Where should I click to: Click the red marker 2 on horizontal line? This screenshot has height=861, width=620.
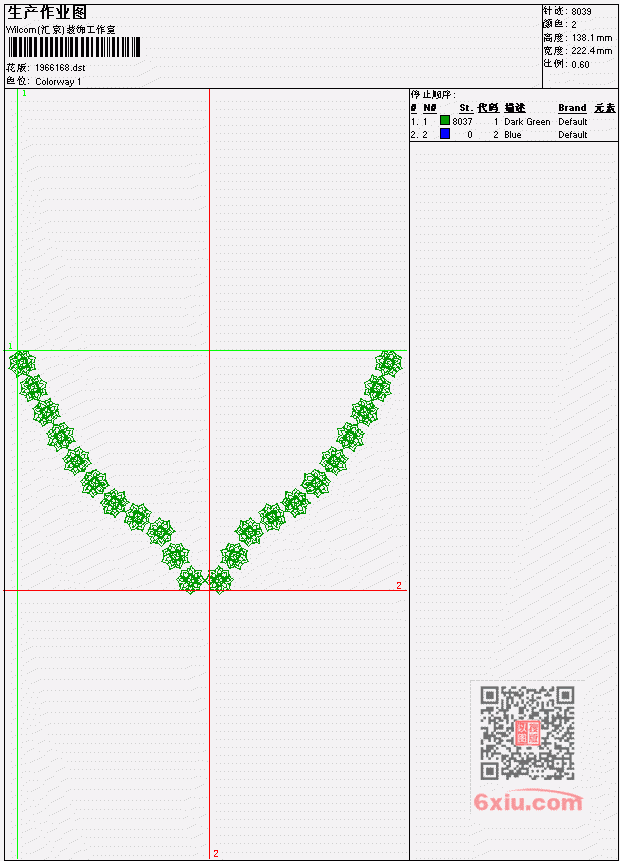point(399,586)
